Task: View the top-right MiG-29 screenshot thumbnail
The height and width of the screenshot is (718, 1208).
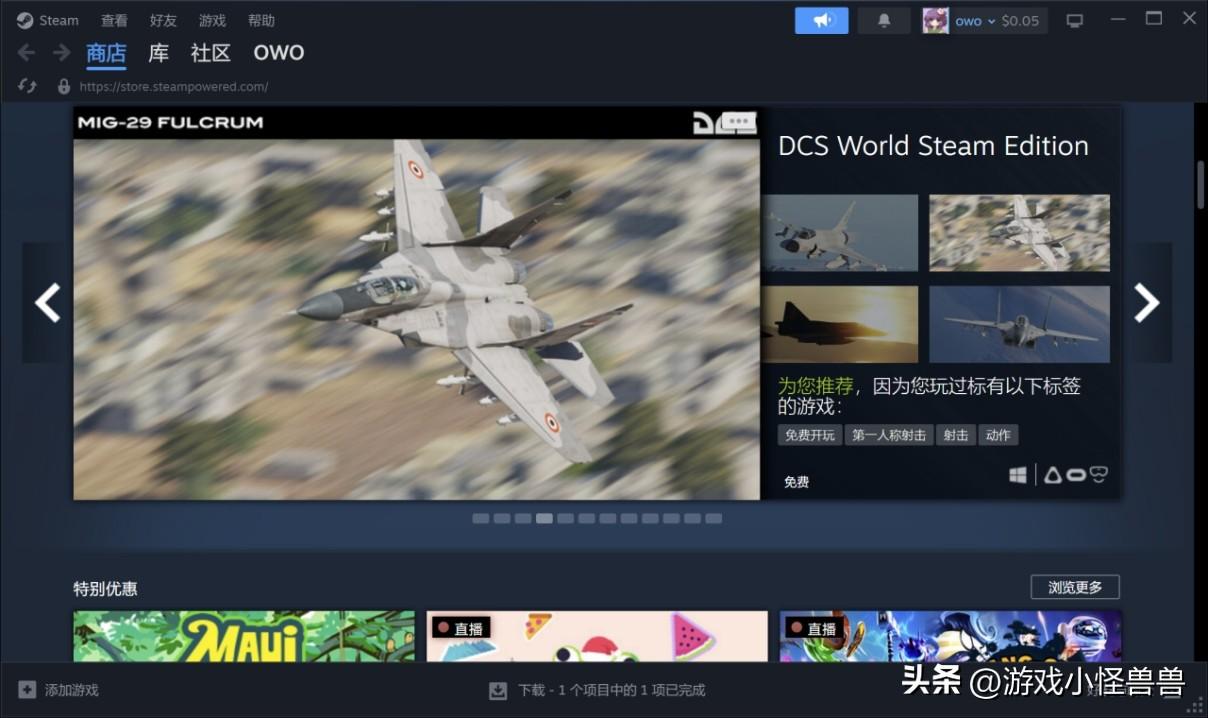Action: [1019, 233]
